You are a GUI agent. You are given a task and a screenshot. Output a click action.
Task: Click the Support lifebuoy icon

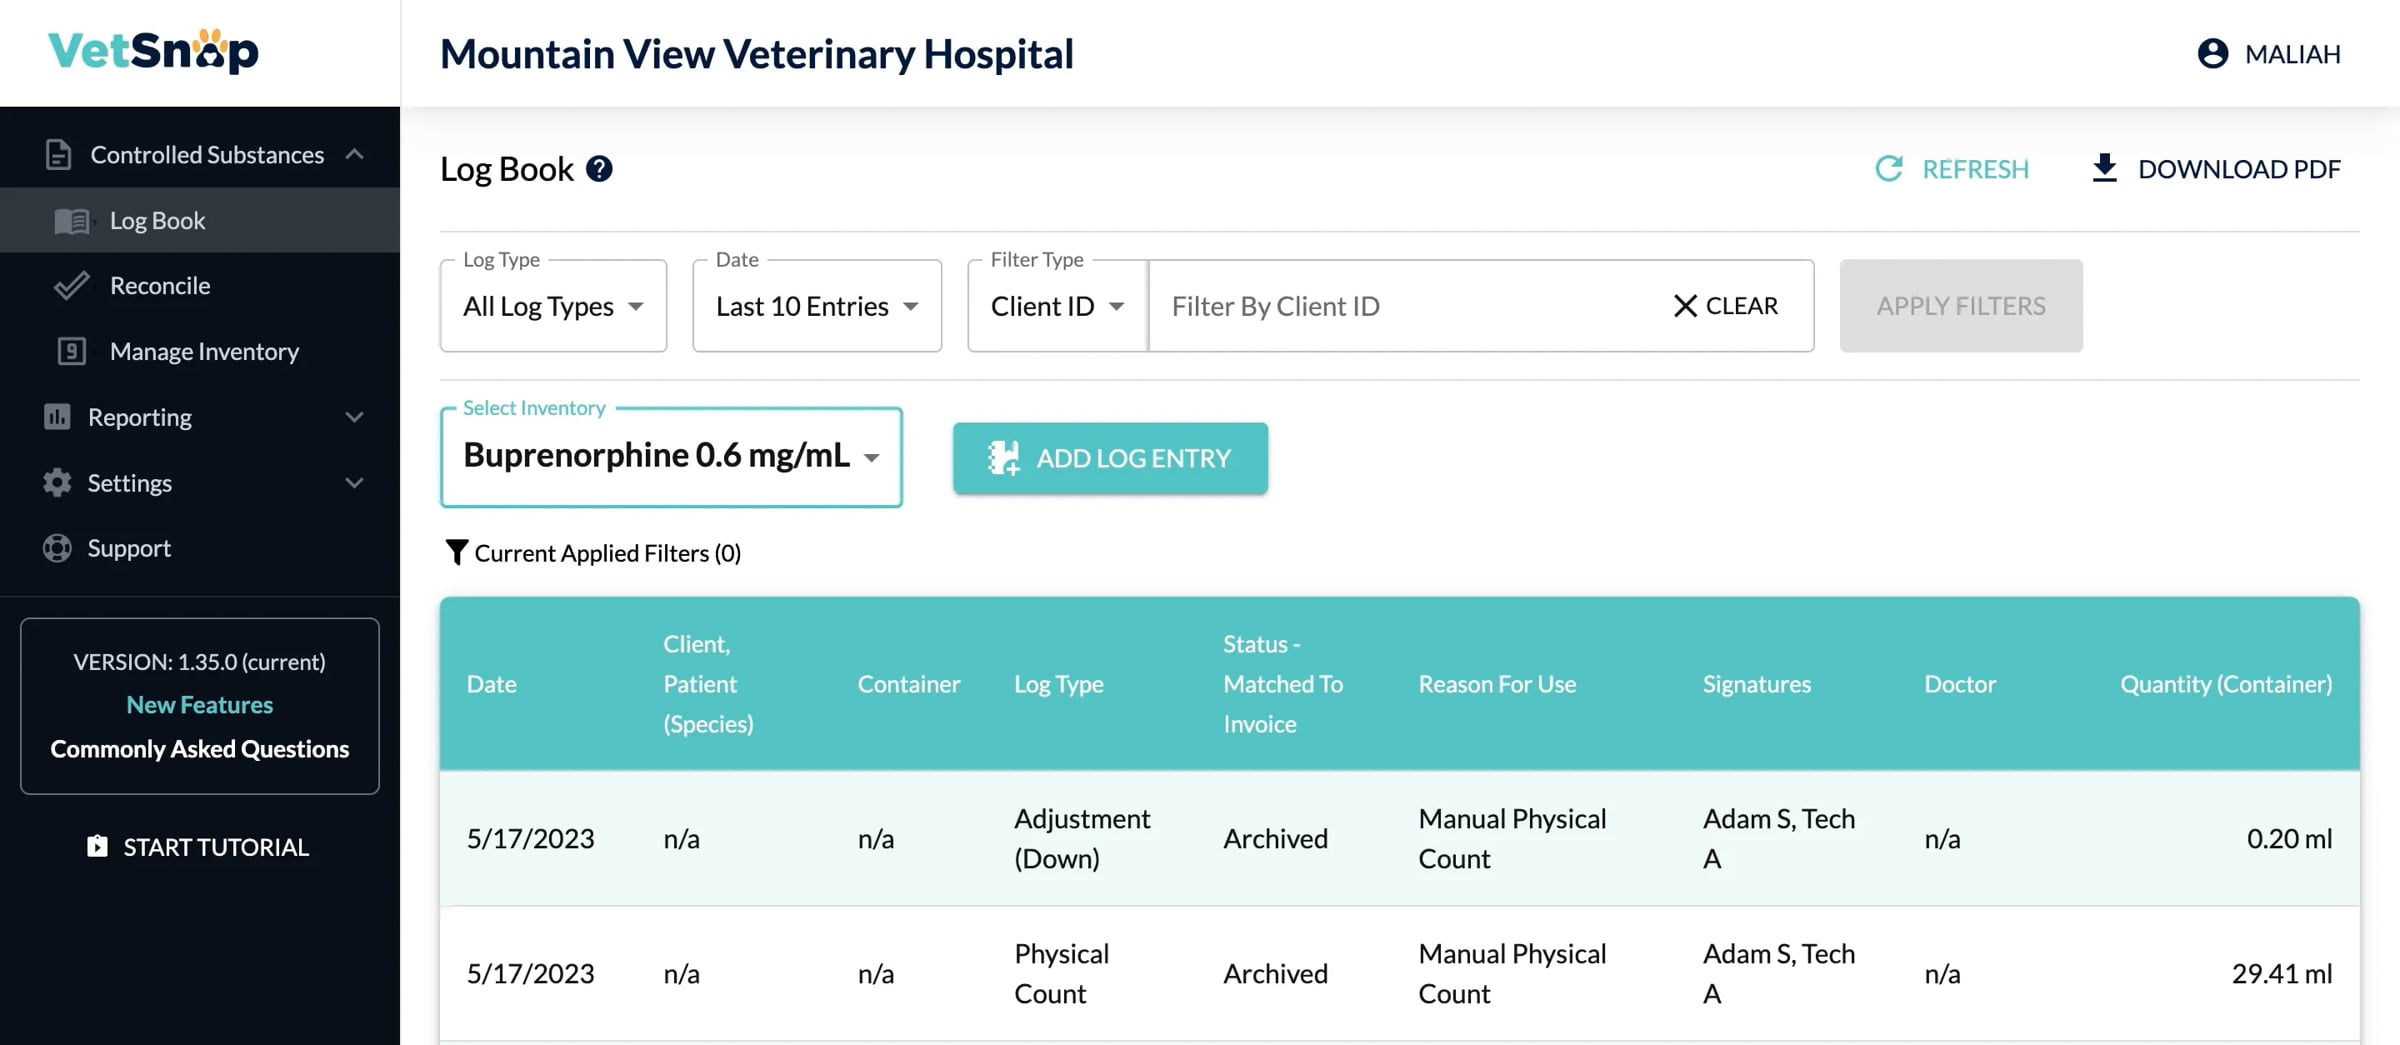pyautogui.click(x=57, y=548)
